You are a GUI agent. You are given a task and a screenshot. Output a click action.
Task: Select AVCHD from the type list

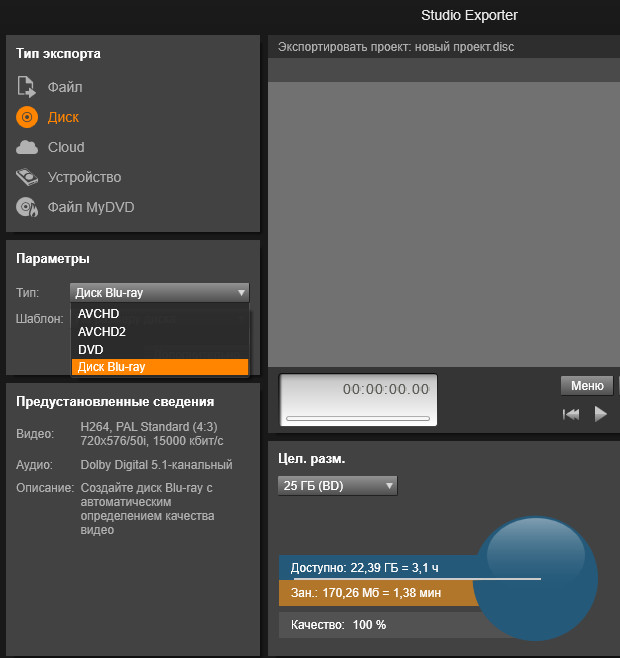[x=160, y=313]
